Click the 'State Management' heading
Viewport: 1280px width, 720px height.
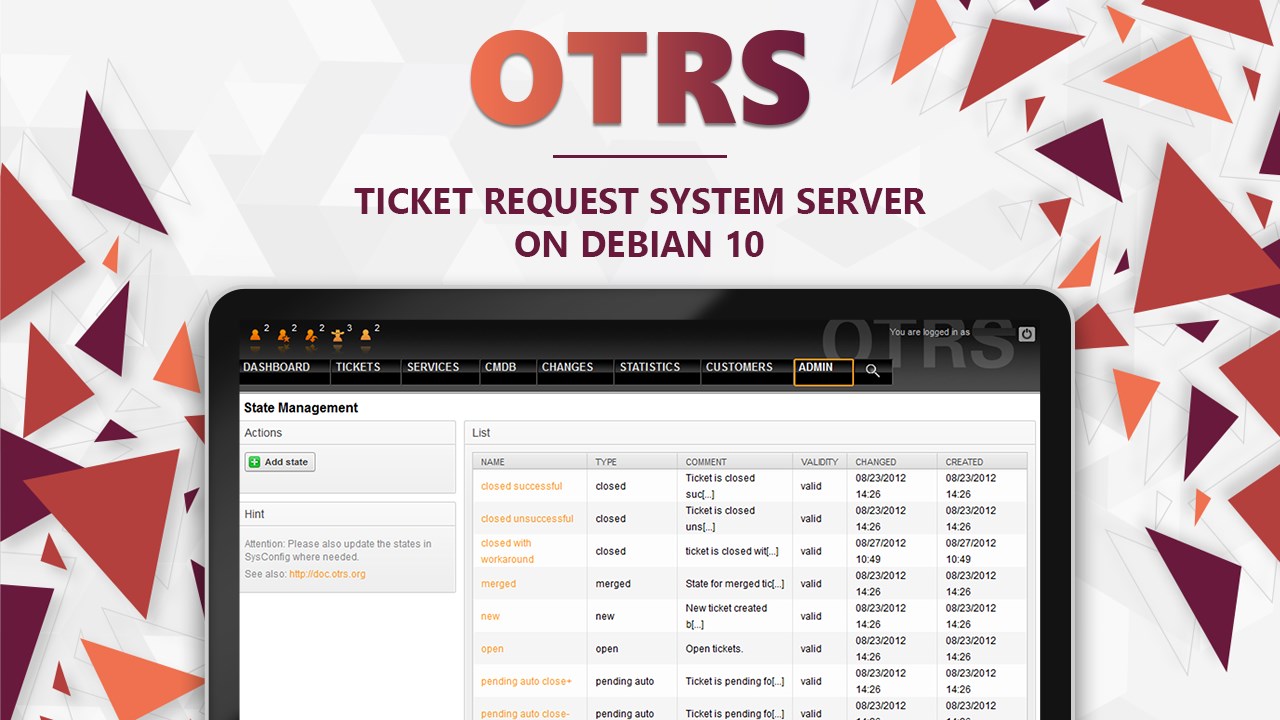click(x=301, y=408)
